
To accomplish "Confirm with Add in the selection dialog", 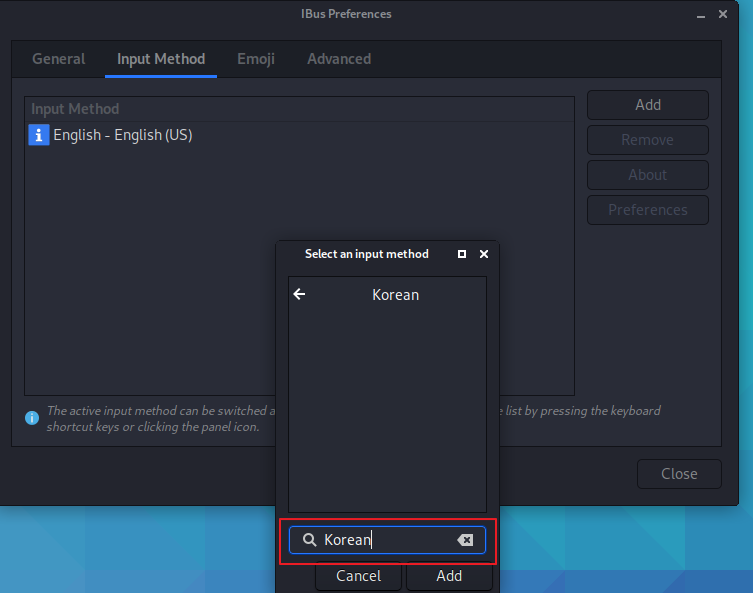I will pos(449,576).
